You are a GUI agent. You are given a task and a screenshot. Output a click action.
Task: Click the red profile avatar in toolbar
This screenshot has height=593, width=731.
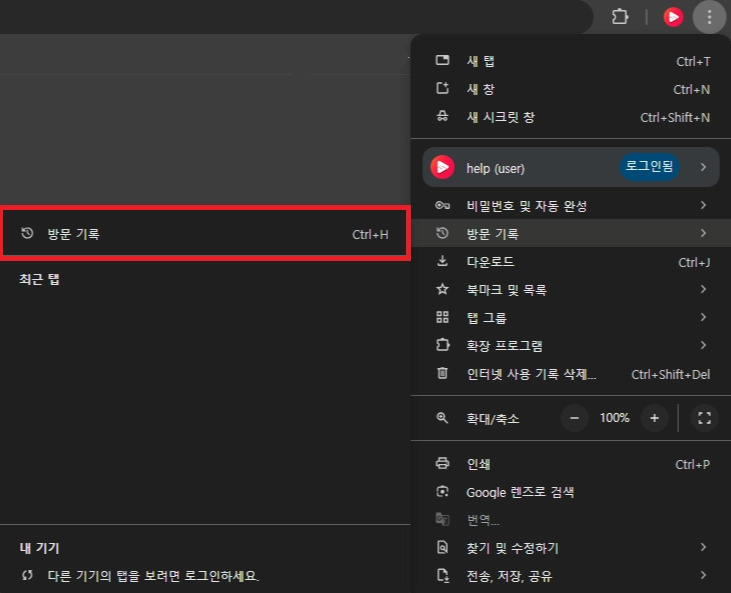673,17
